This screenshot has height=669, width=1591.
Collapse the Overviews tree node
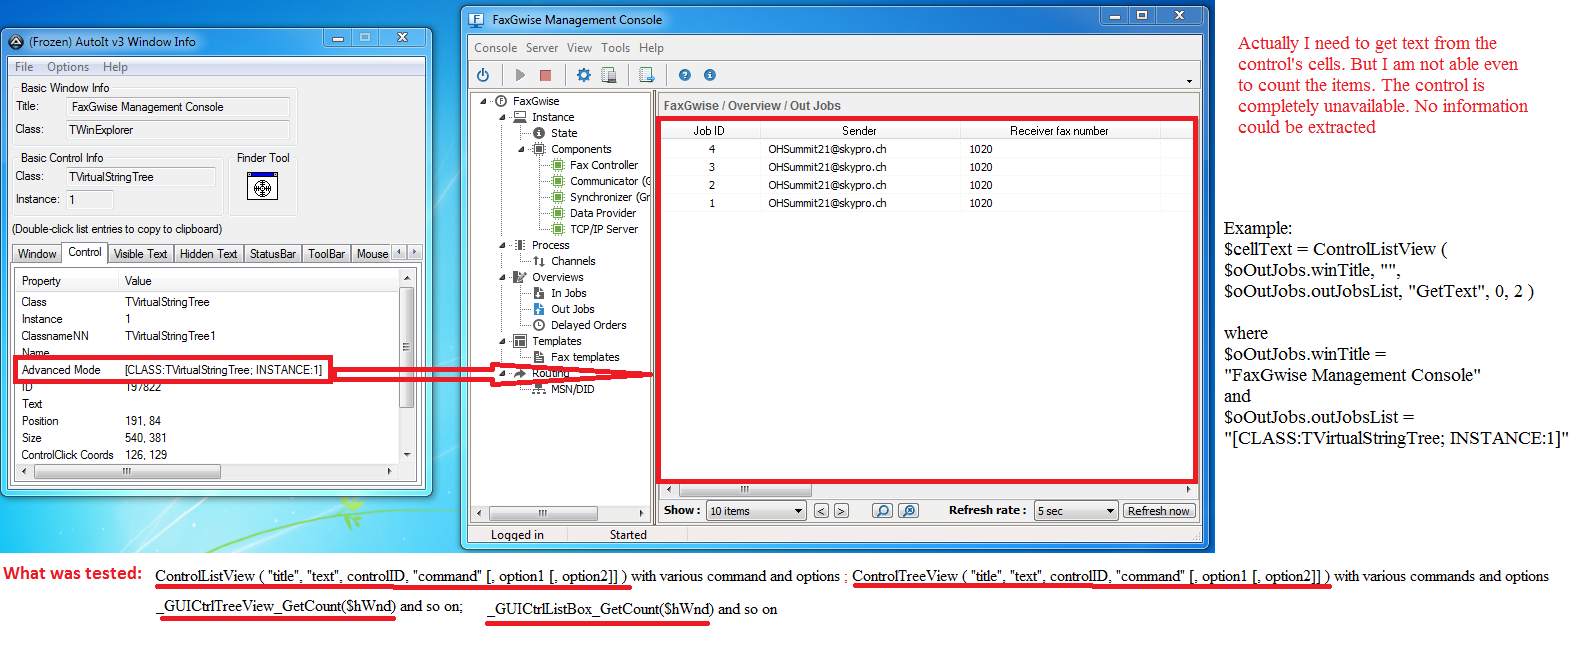503,277
